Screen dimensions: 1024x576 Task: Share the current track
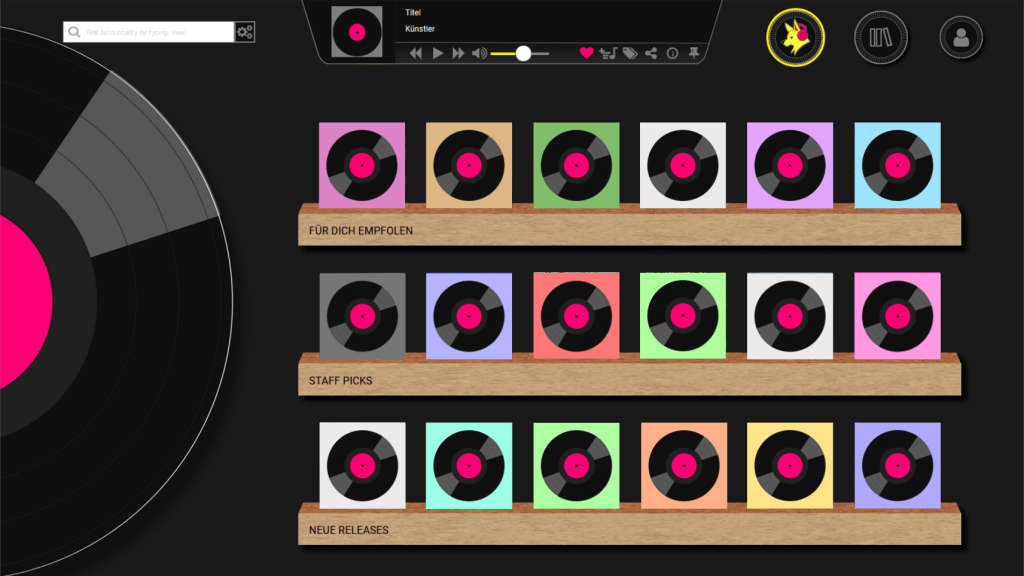(x=651, y=54)
